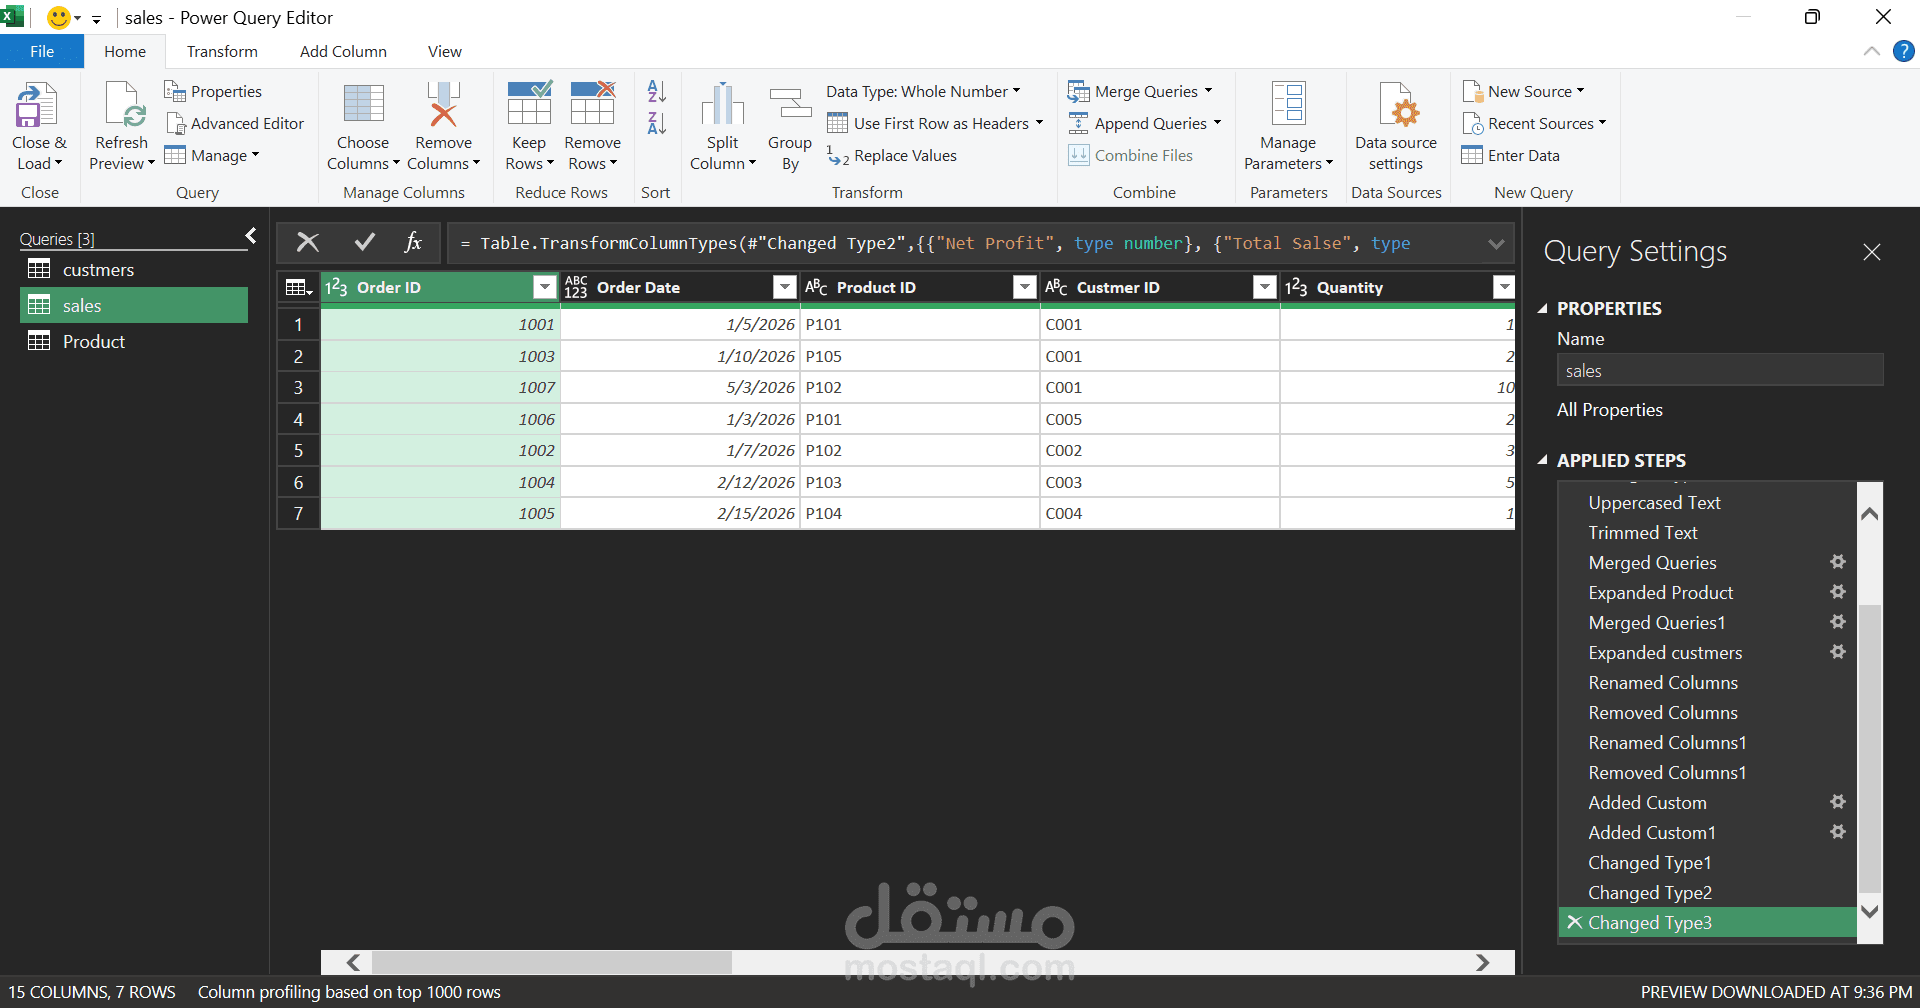1920x1008 pixels.
Task: Close the Query Settings pane
Action: click(1872, 252)
